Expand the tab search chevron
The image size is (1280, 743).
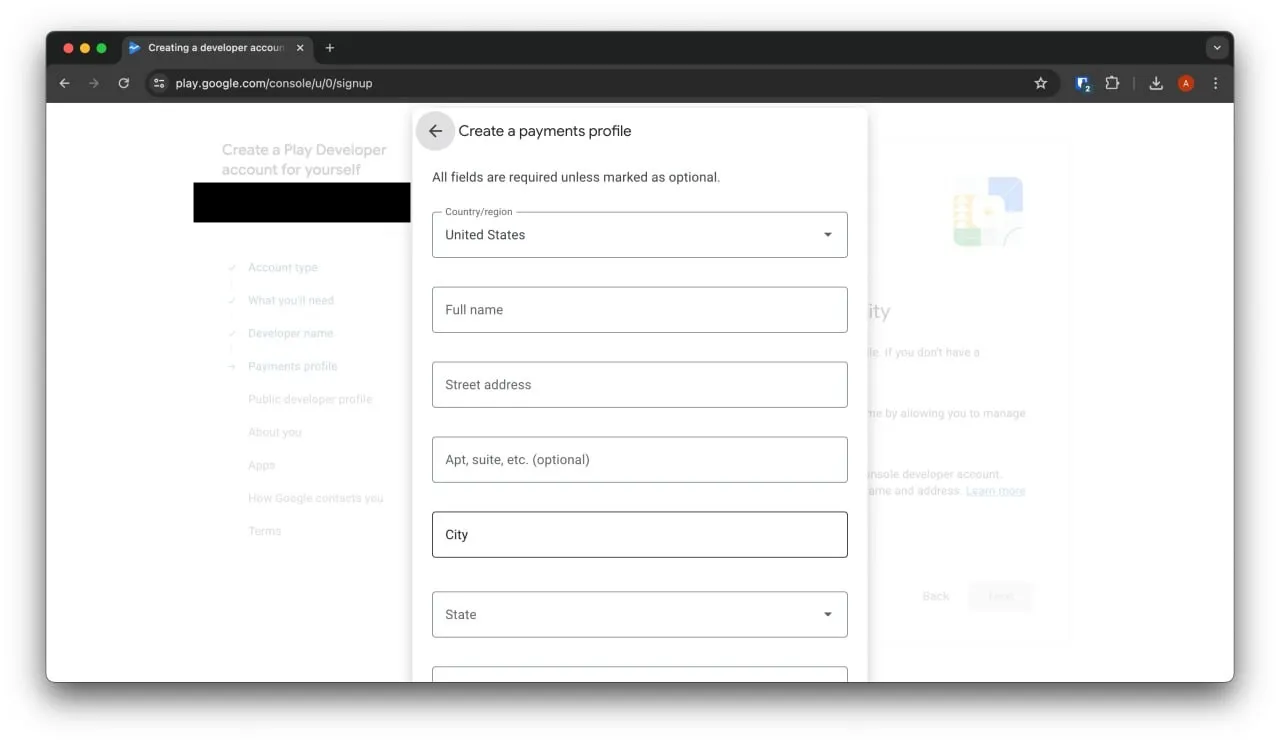click(1217, 47)
